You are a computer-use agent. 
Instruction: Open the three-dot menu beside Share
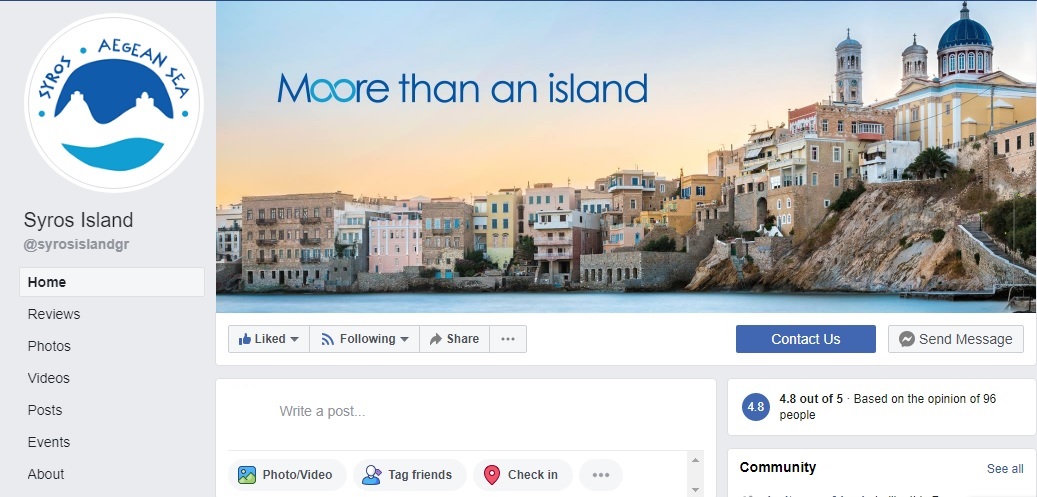tap(508, 339)
